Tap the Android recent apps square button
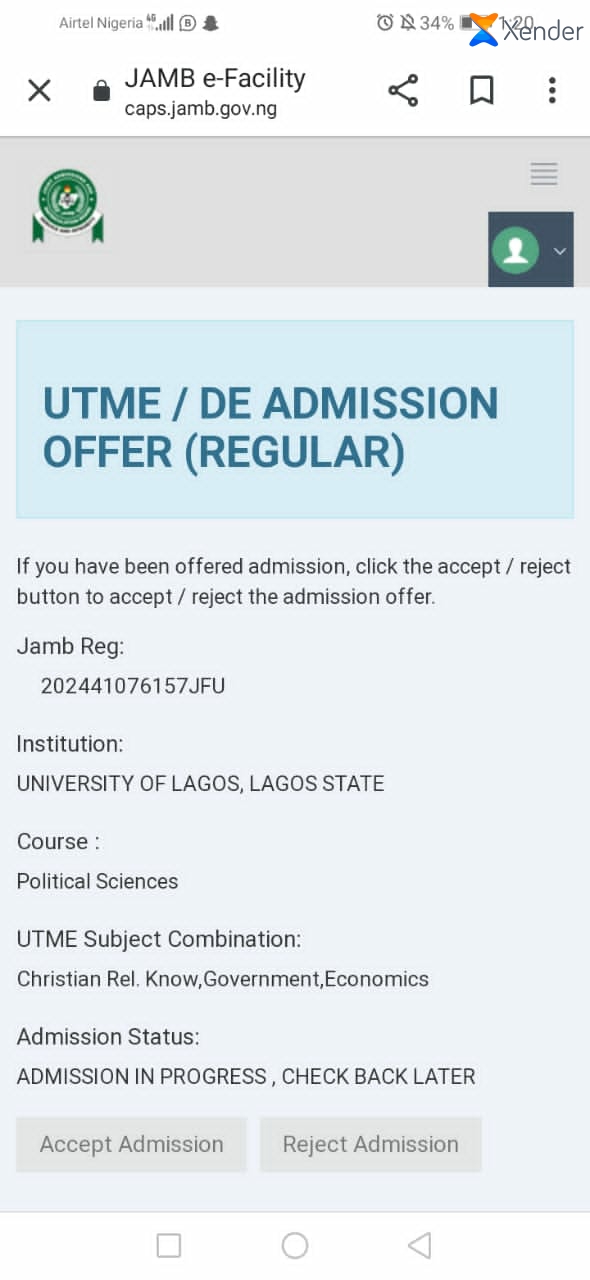Viewport: 590px width, 1280px height. 169,1245
